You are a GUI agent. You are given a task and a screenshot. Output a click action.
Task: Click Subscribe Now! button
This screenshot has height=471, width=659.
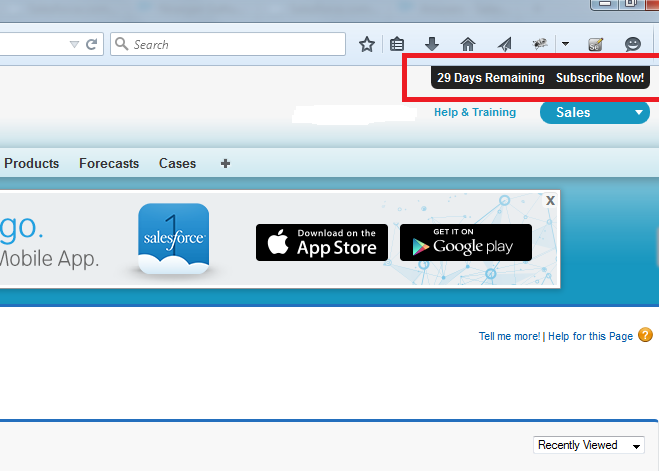point(600,78)
